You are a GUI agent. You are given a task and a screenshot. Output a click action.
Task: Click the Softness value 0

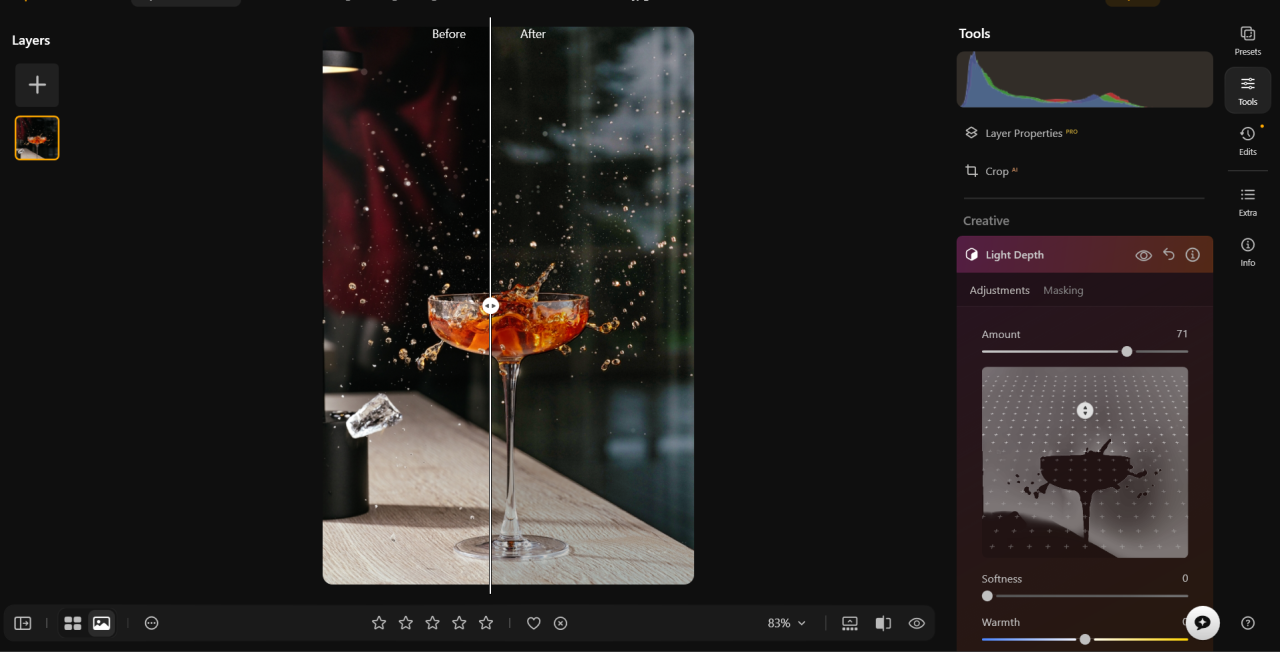(1185, 579)
